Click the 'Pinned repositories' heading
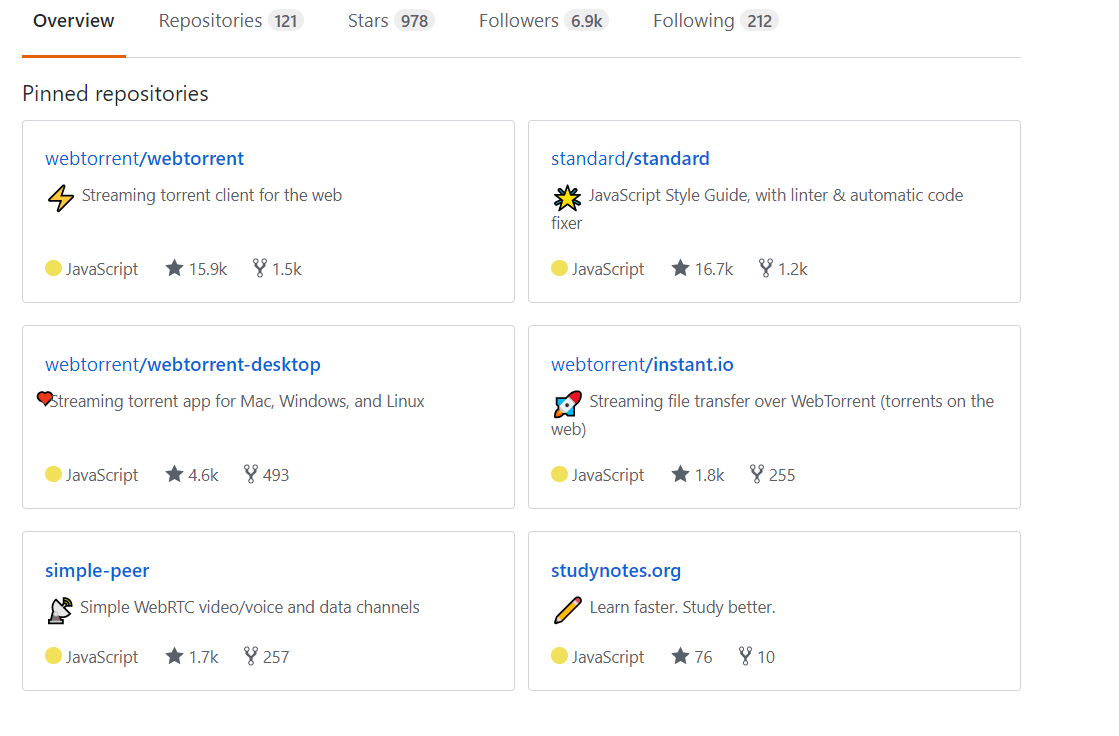This screenshot has height=736, width=1119. pos(115,94)
